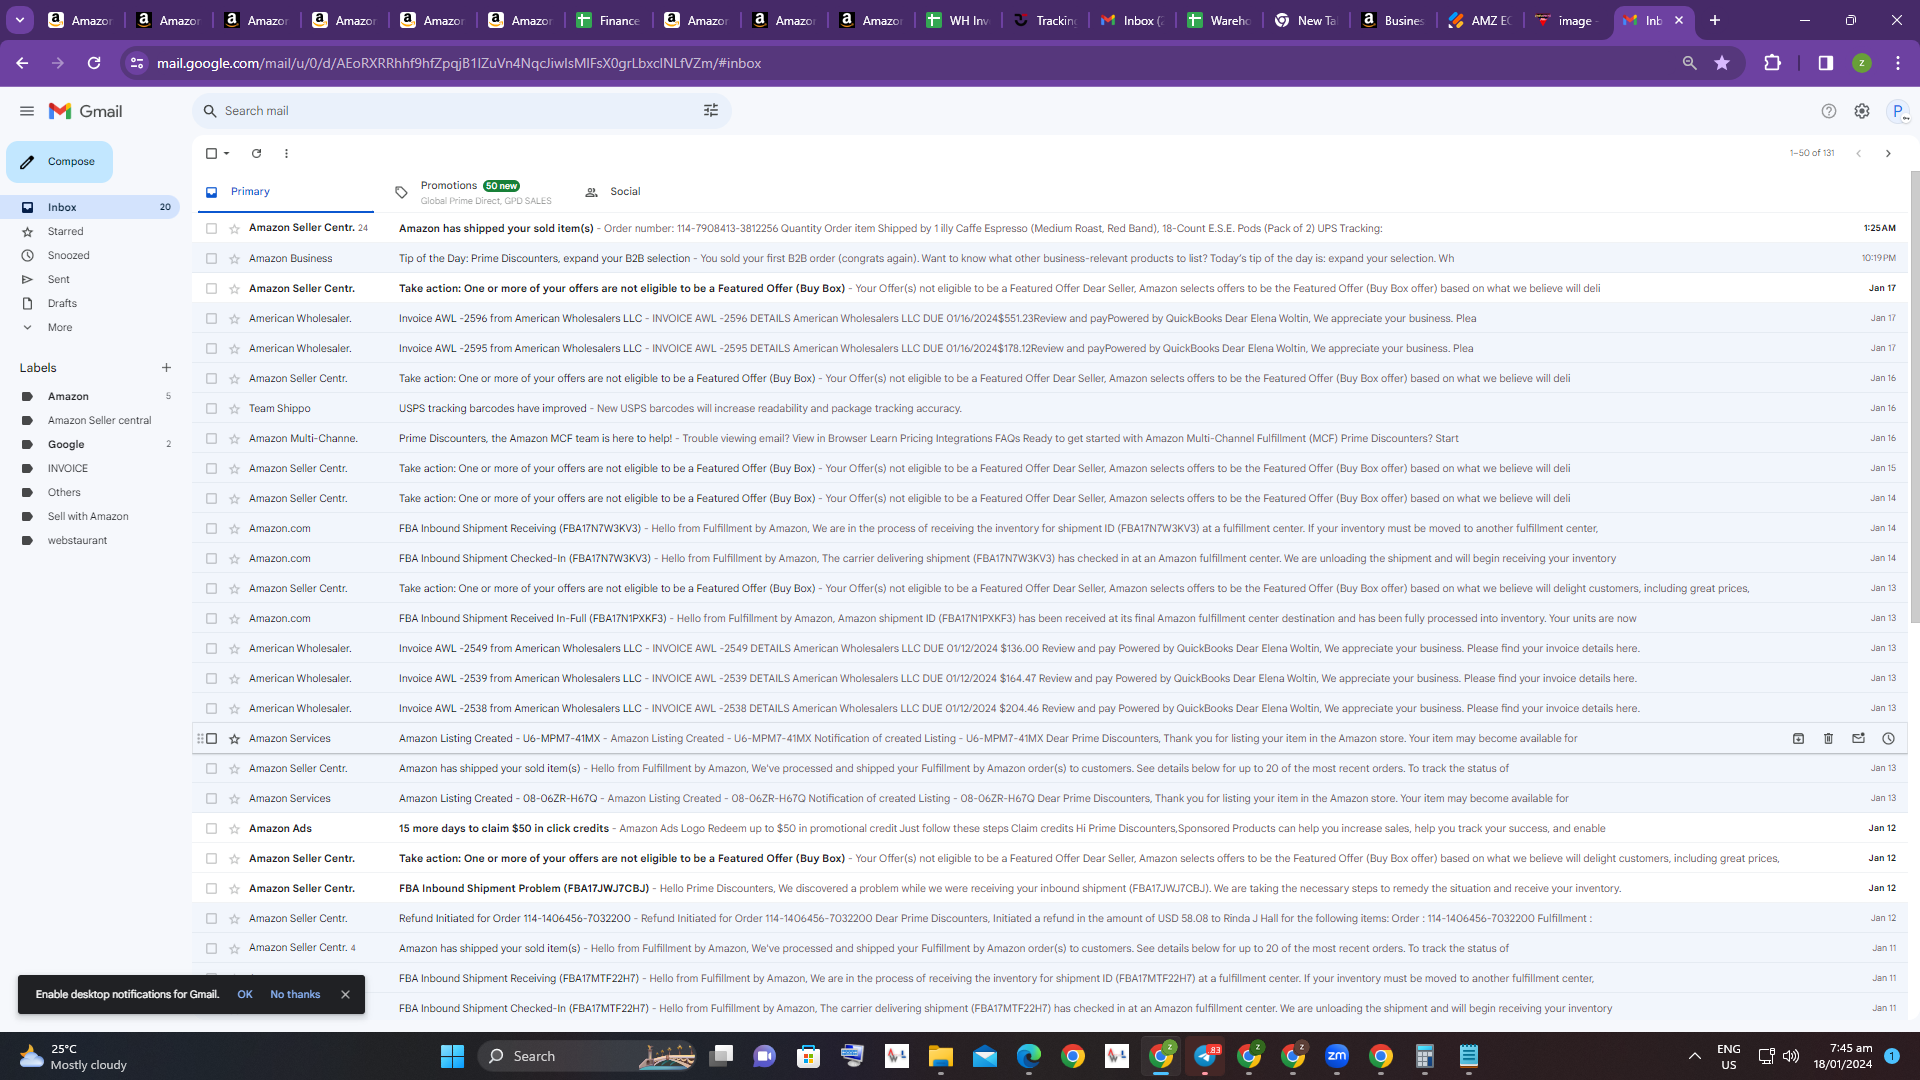Screen dimensions: 1920x1080
Task: Open FBA Inbound Shipment Problem FBA17JWJ7CBJ email
Action: (x=1050, y=888)
